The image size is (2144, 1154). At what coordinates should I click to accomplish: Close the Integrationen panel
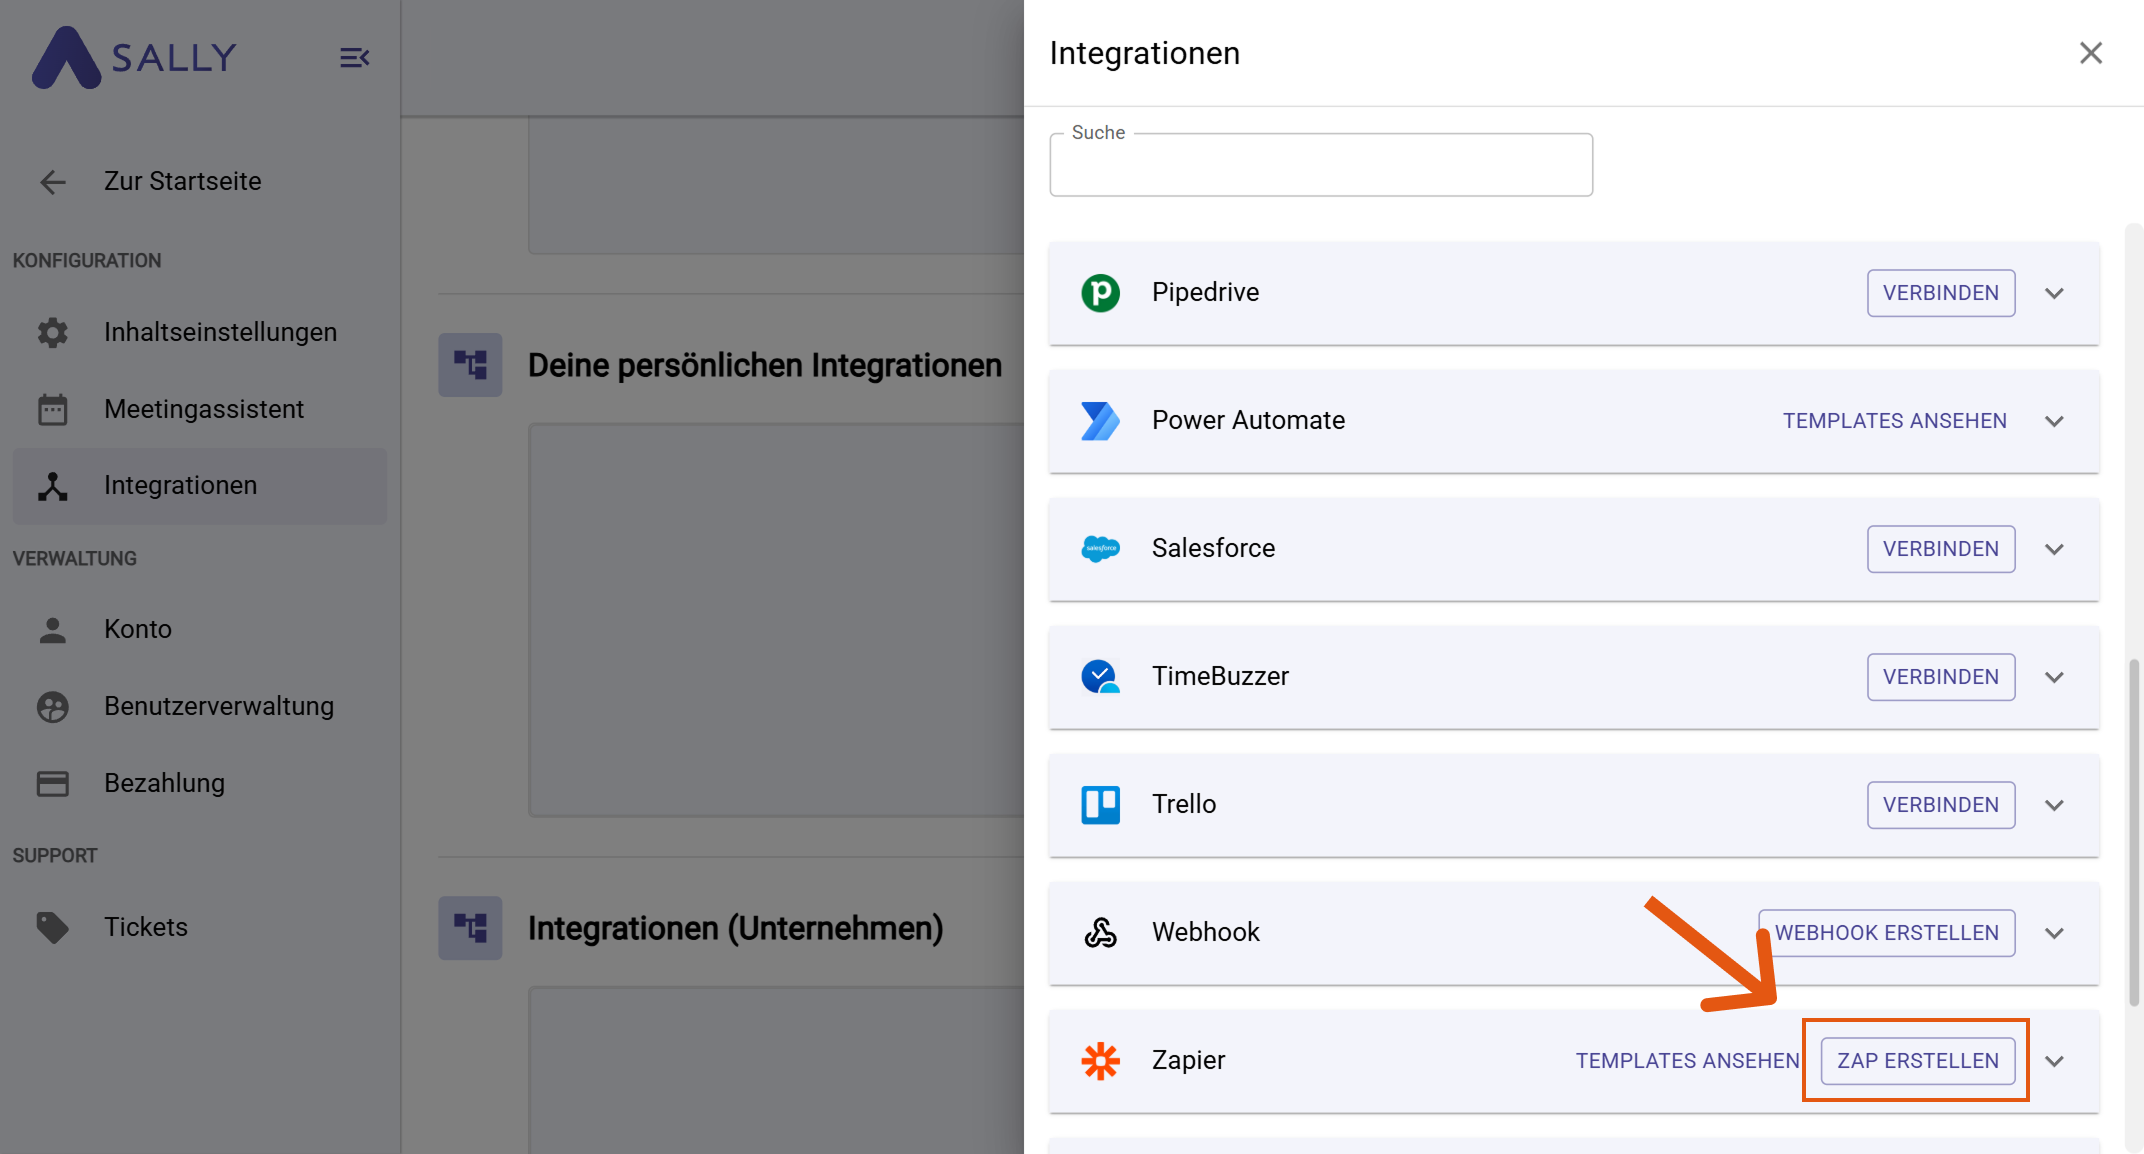[2091, 53]
